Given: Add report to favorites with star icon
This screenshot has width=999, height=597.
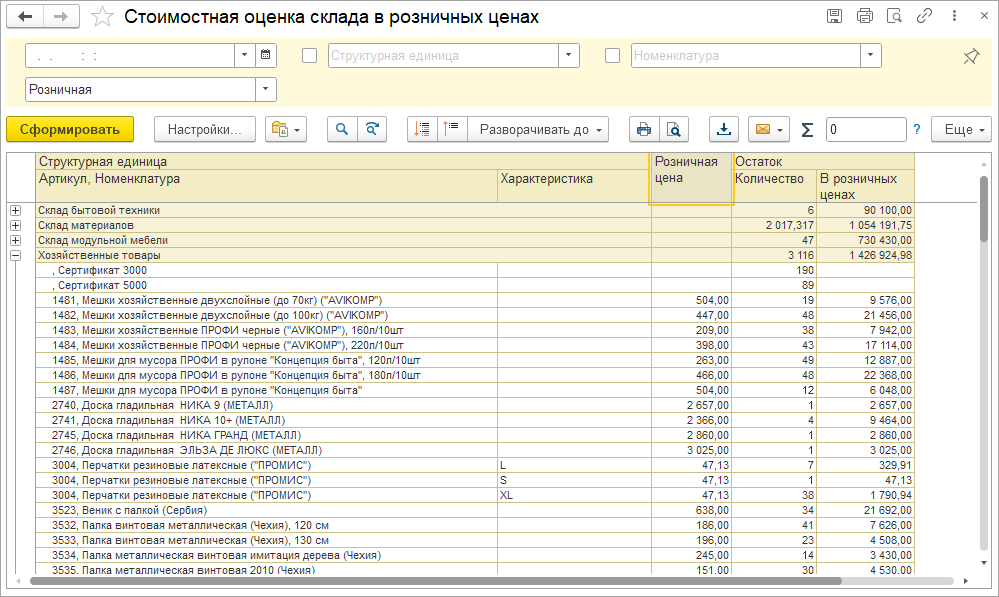Looking at the screenshot, I should tap(102, 17).
